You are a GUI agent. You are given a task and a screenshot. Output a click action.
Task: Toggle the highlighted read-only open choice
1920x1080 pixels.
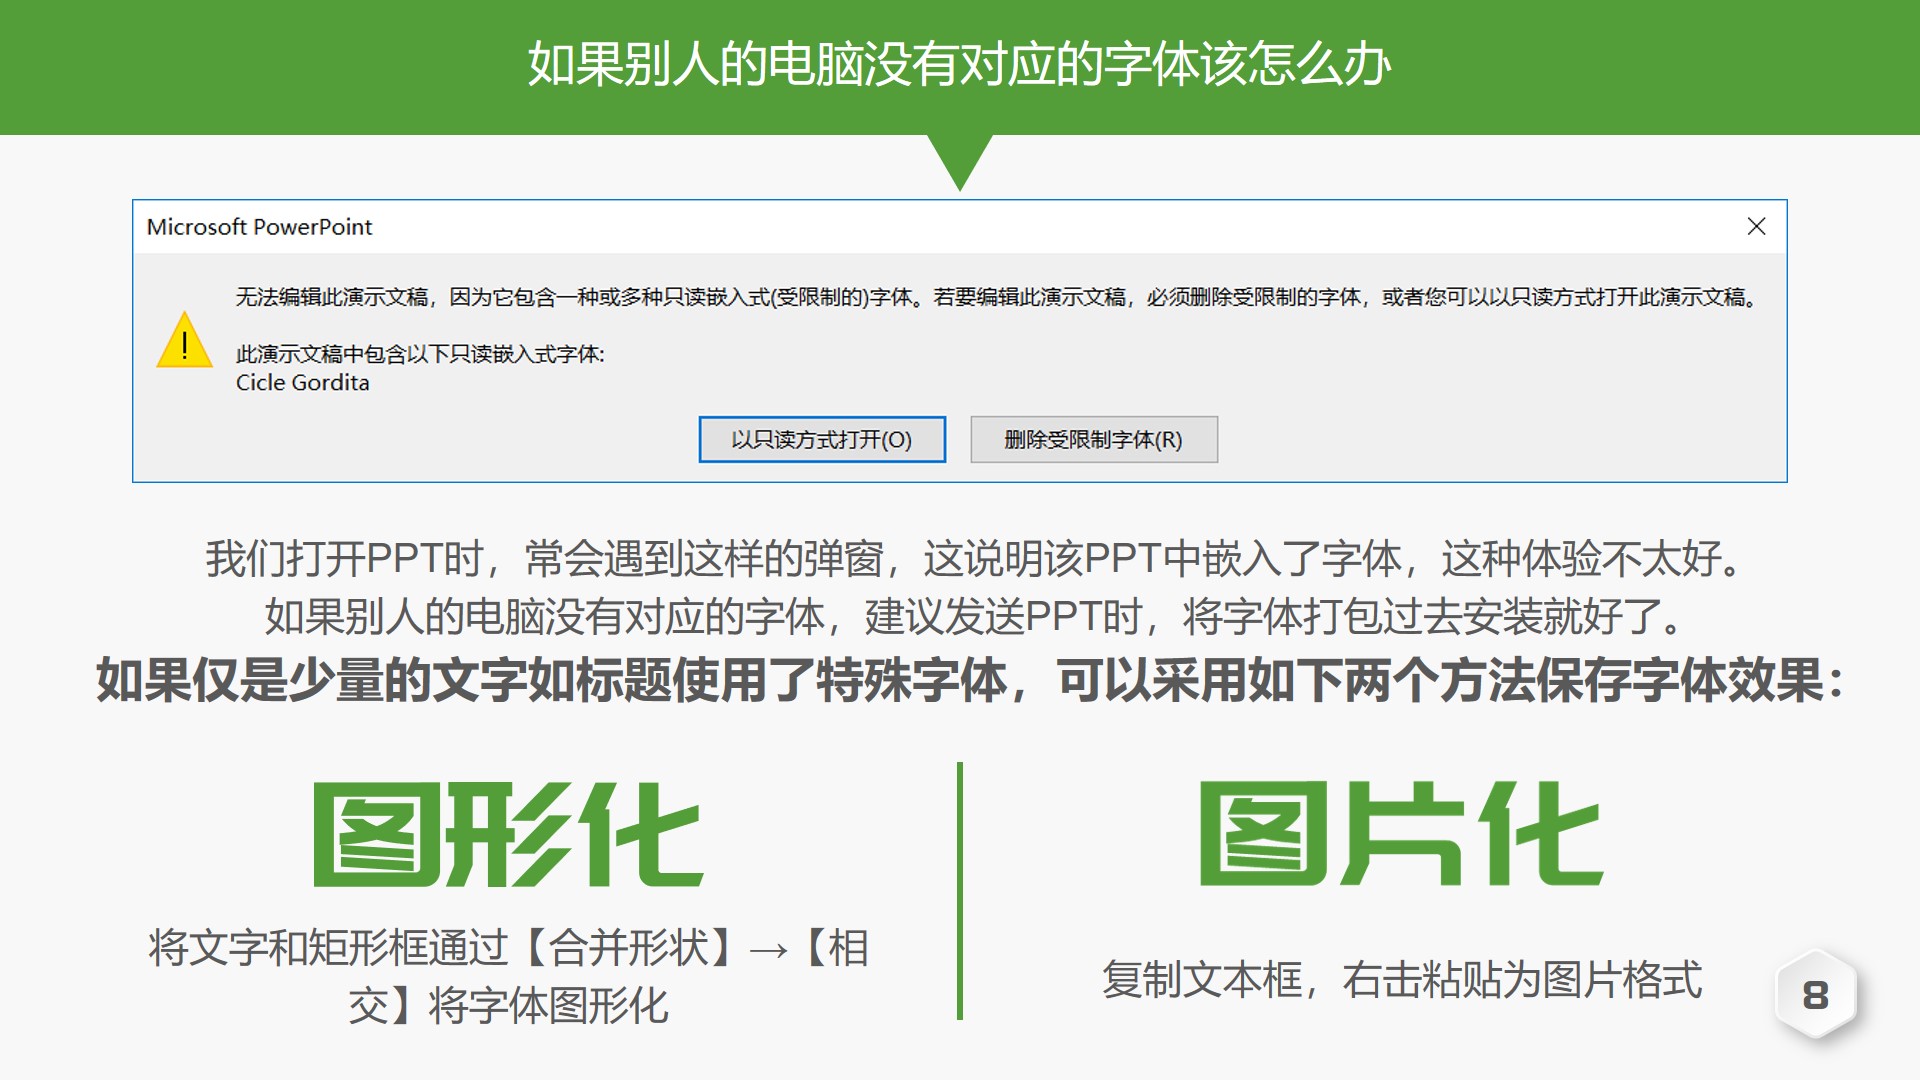822,439
